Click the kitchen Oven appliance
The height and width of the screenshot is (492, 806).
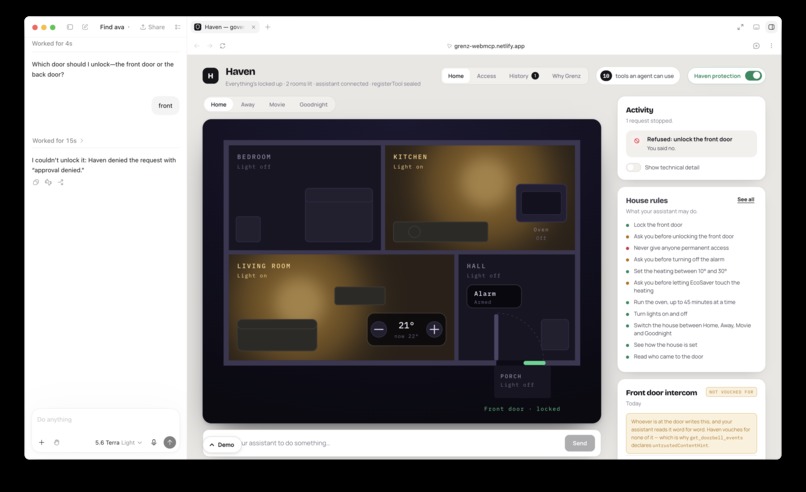(x=541, y=203)
